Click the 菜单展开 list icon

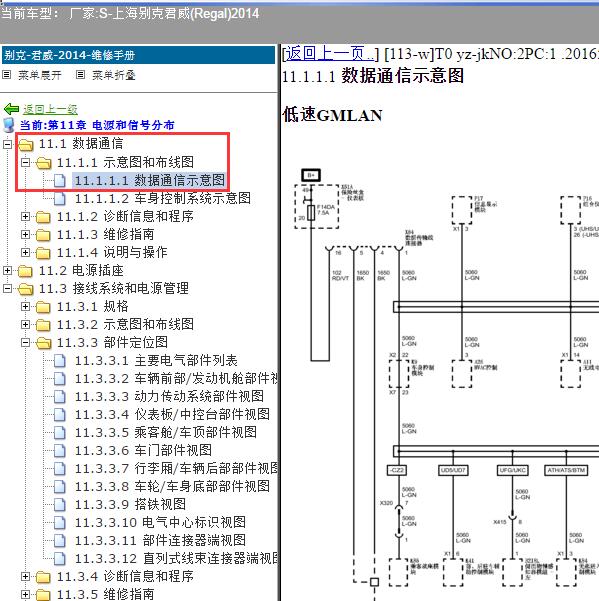pyautogui.click(x=7, y=75)
